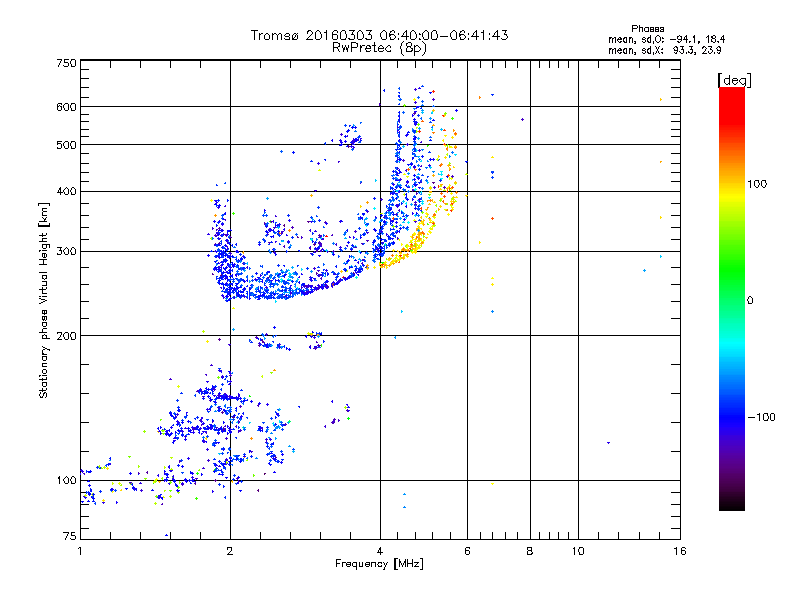Click the x-axis label '6'

[x=467, y=551]
